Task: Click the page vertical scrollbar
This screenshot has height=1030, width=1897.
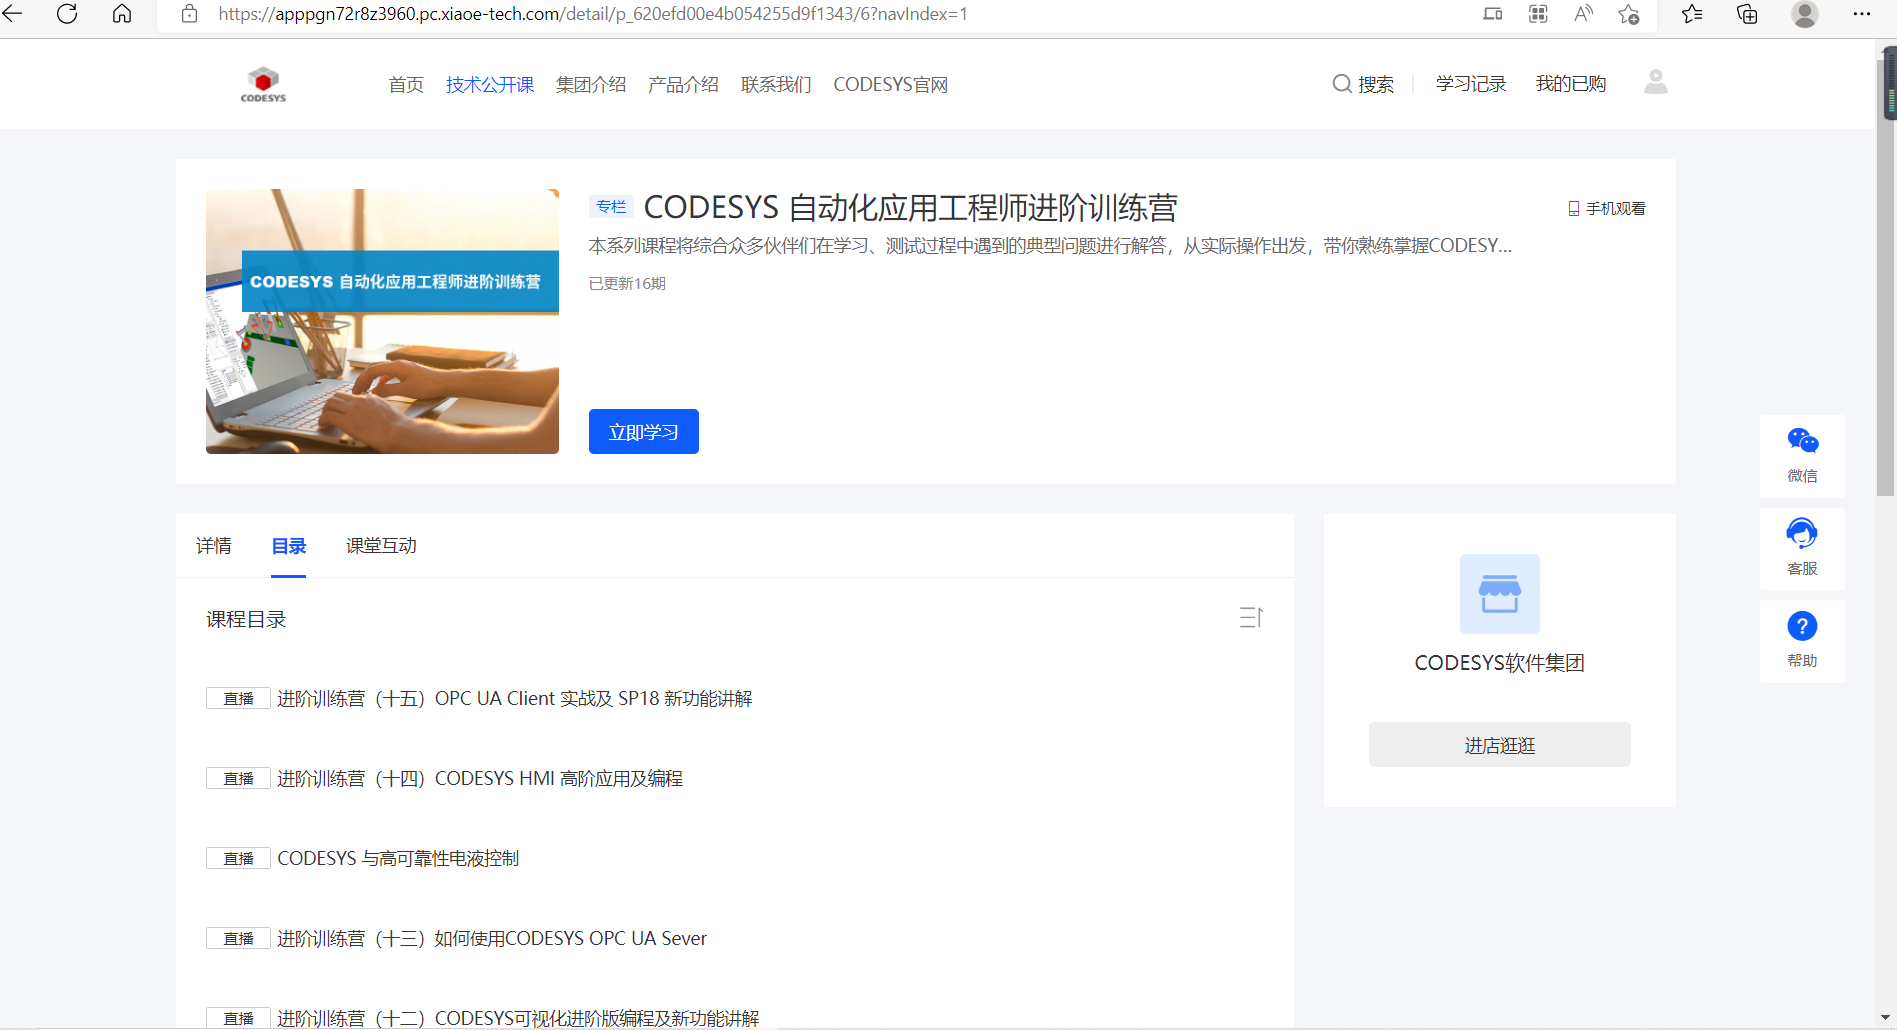Action: (1885, 300)
